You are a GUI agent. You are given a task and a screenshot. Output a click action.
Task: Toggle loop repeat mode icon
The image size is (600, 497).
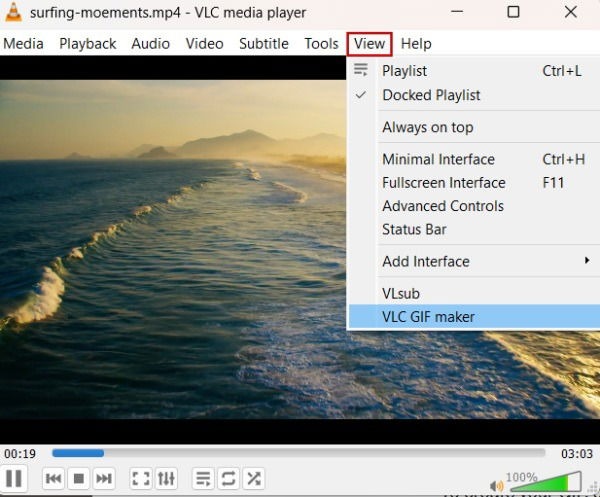coord(228,479)
